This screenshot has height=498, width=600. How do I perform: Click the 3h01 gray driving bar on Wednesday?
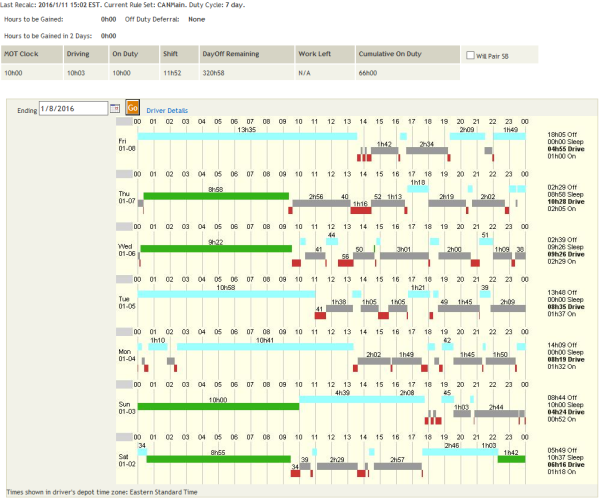click(404, 256)
